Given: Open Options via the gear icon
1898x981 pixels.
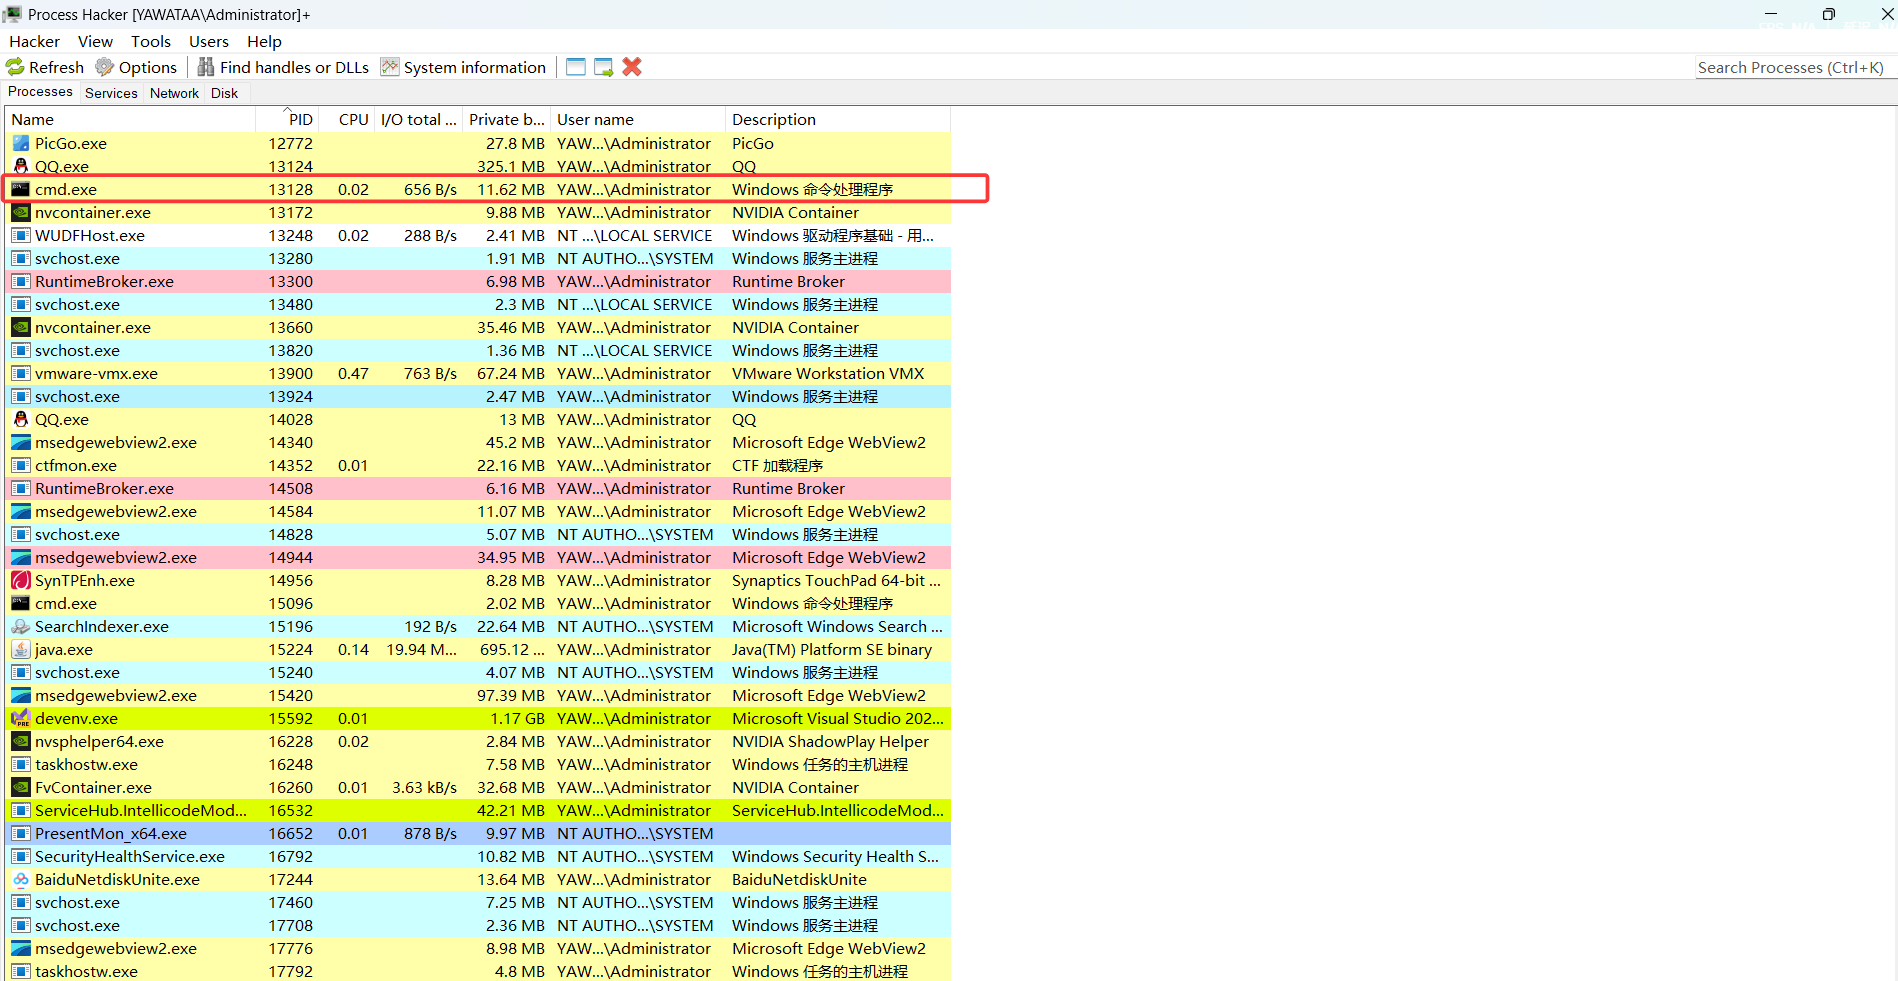Looking at the screenshot, I should (x=105, y=67).
